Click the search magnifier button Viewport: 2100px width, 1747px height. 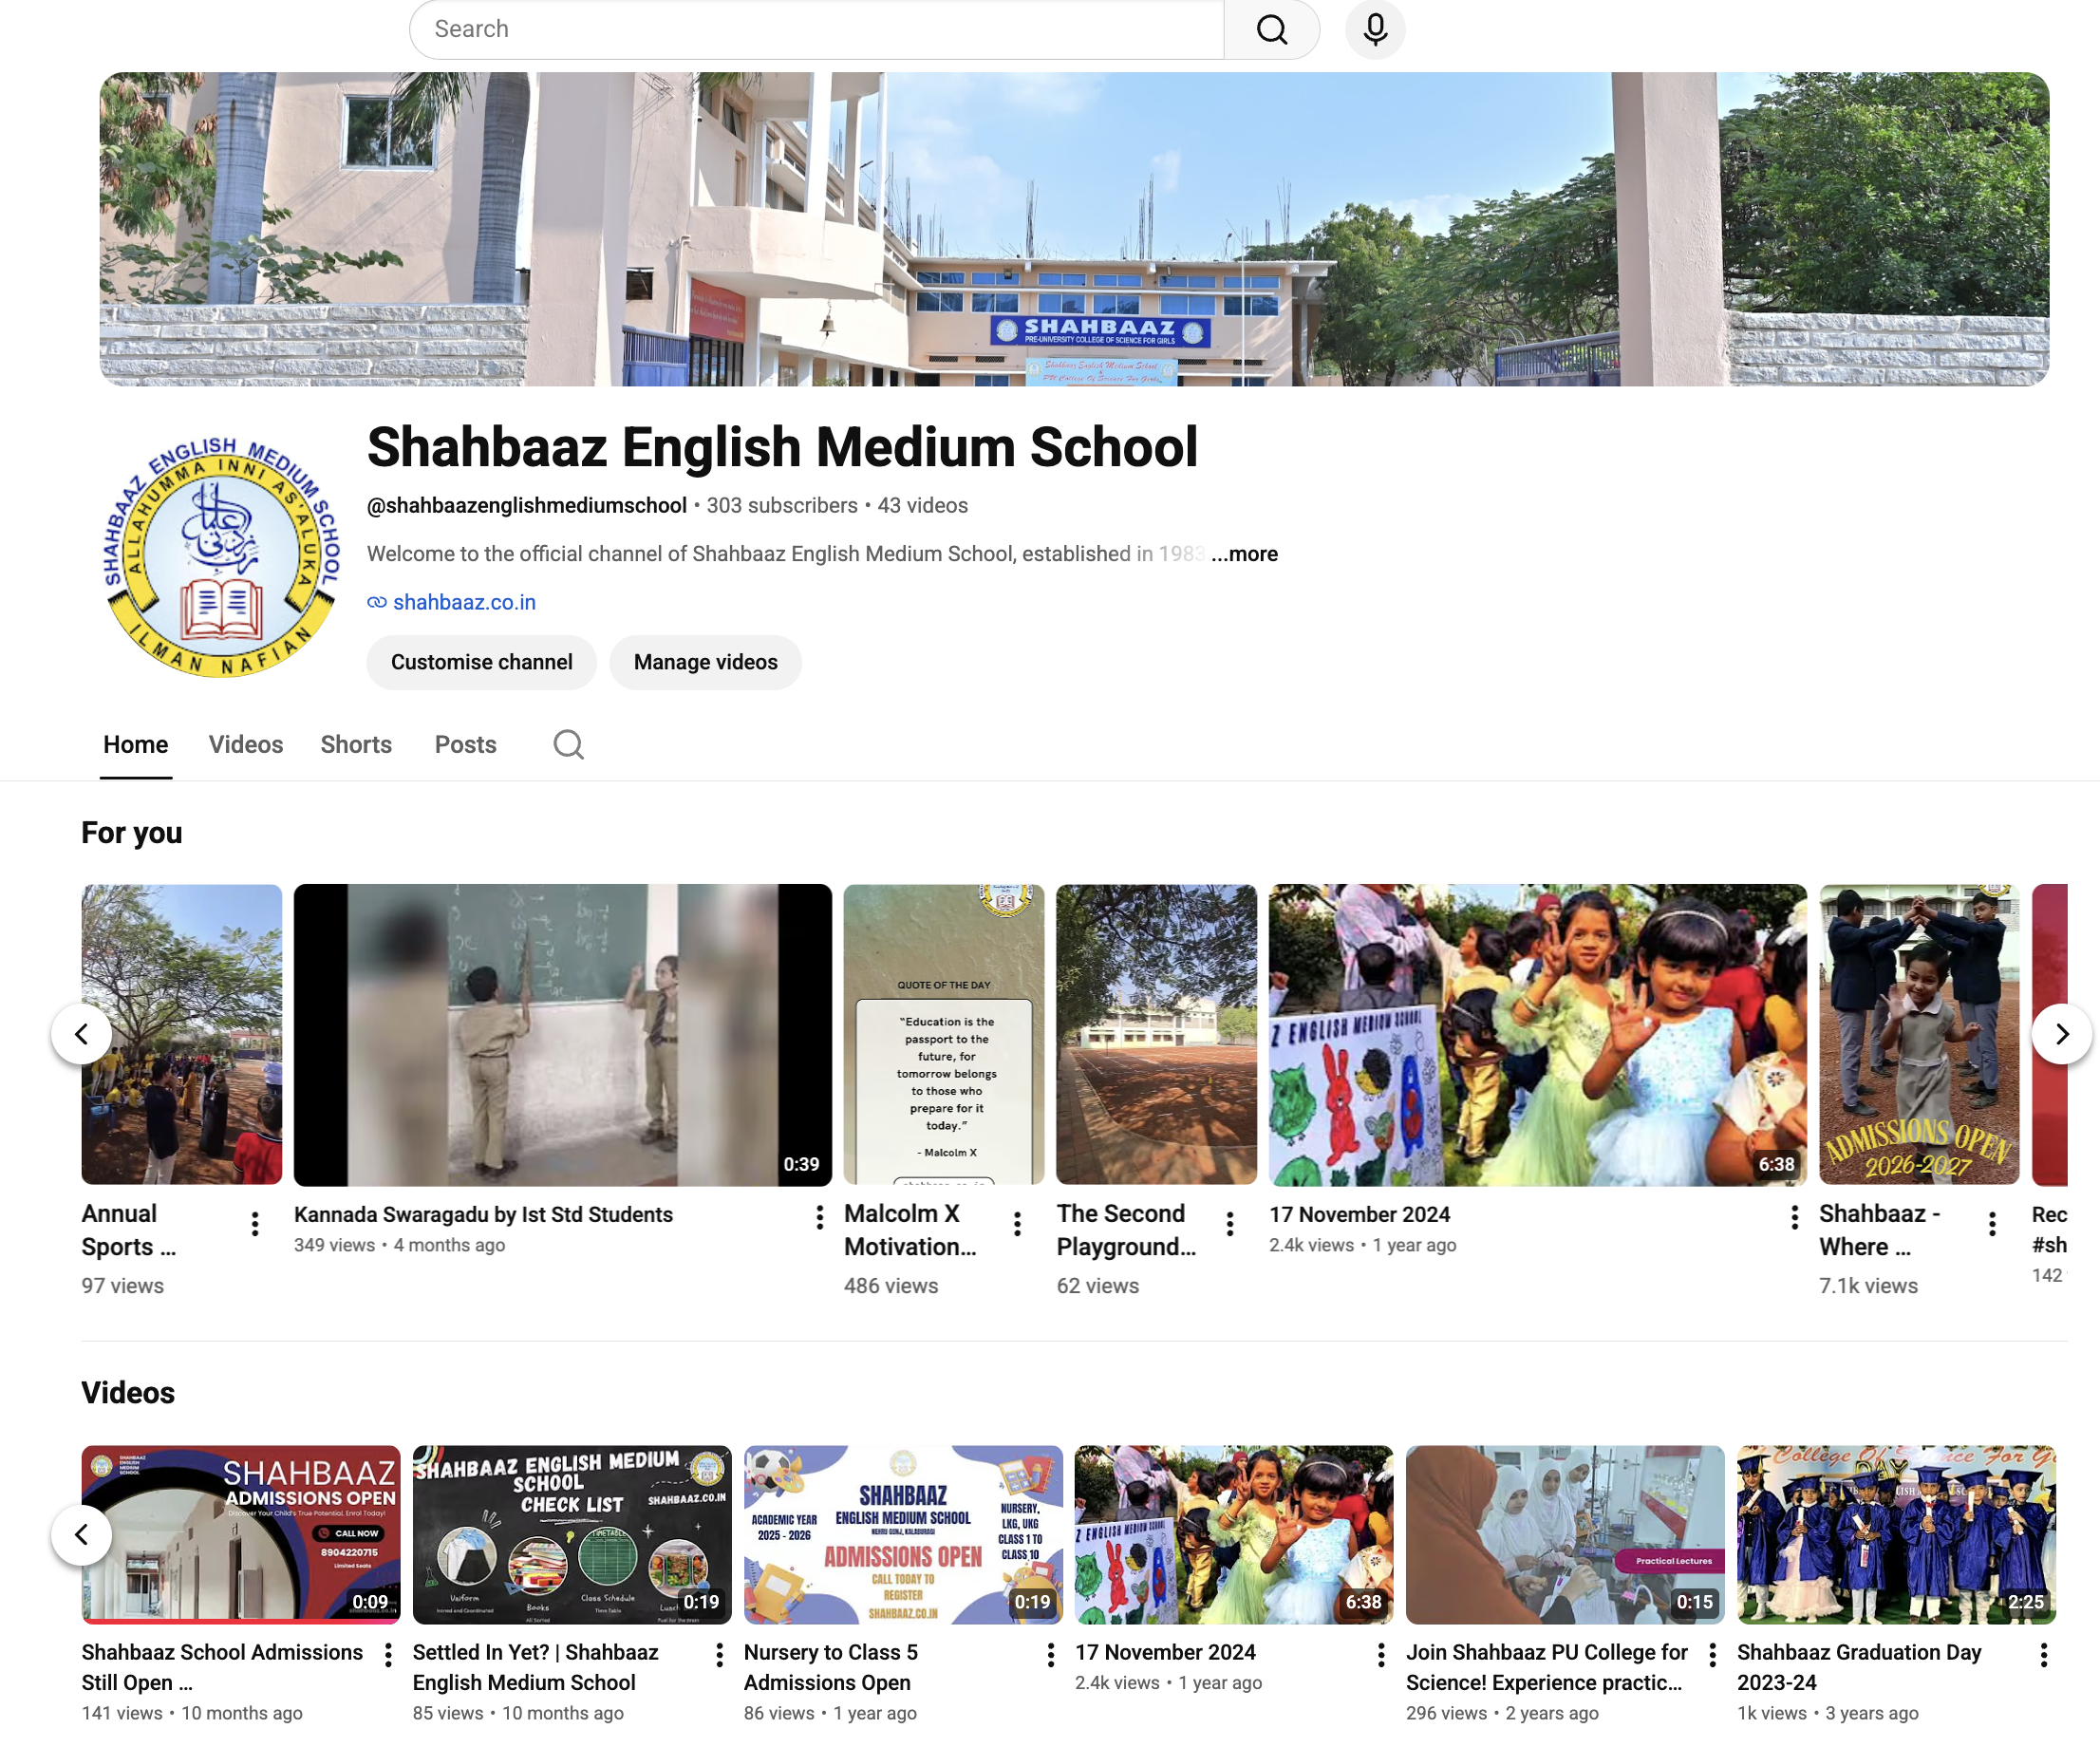pos(1271,29)
